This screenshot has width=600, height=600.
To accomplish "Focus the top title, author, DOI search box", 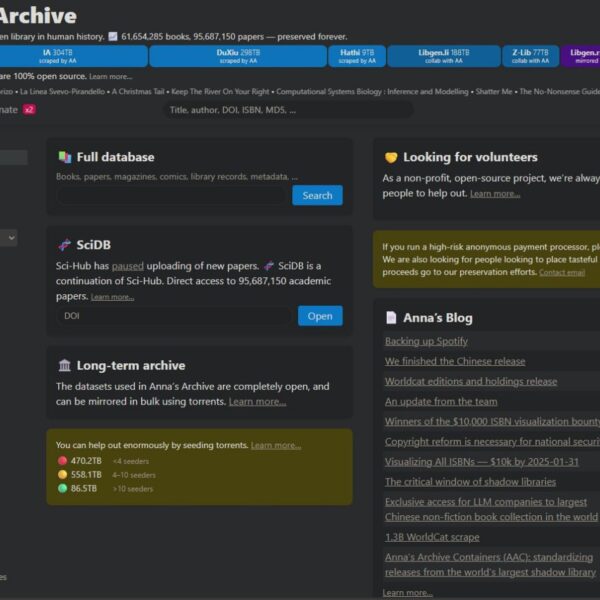I will (x=288, y=110).
